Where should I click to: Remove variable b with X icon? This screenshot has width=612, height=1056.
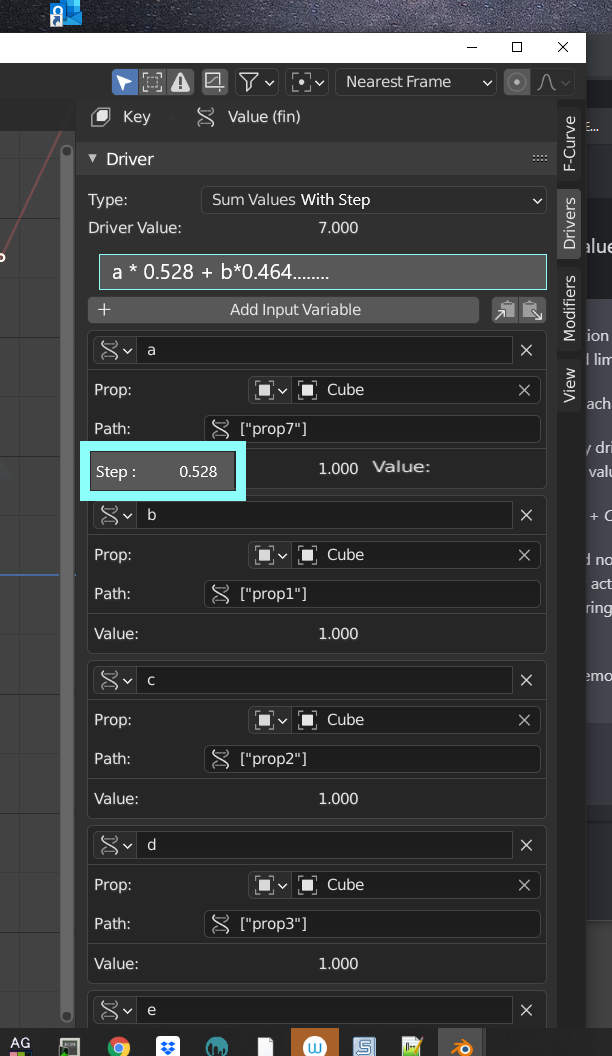point(526,515)
